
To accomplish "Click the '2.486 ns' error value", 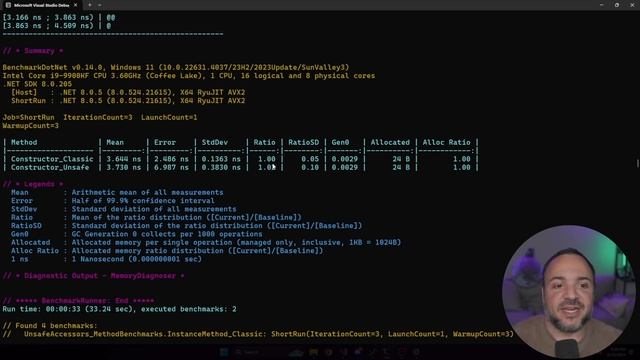I will (171, 159).
